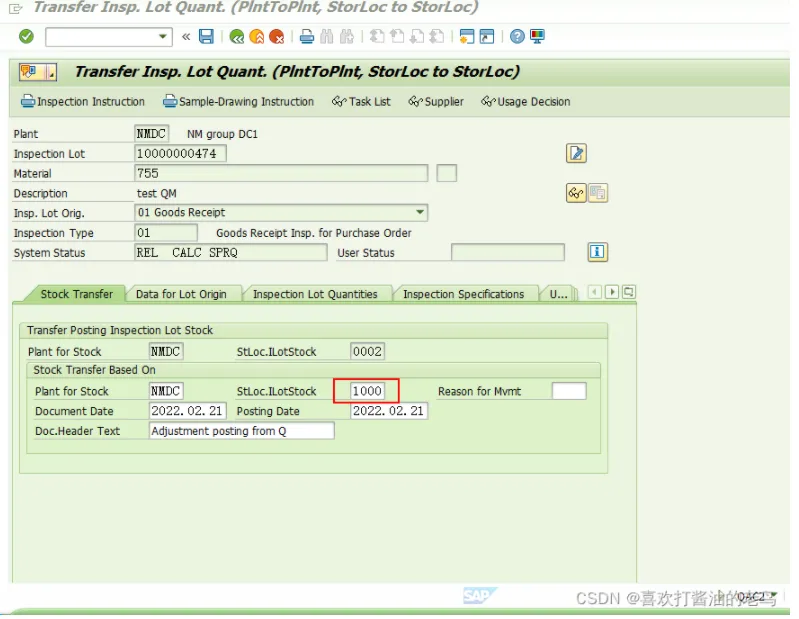This screenshot has width=799, height=619.
Task: Click Plant for Stock field under Stock Transfer Based On
Action: [166, 392]
